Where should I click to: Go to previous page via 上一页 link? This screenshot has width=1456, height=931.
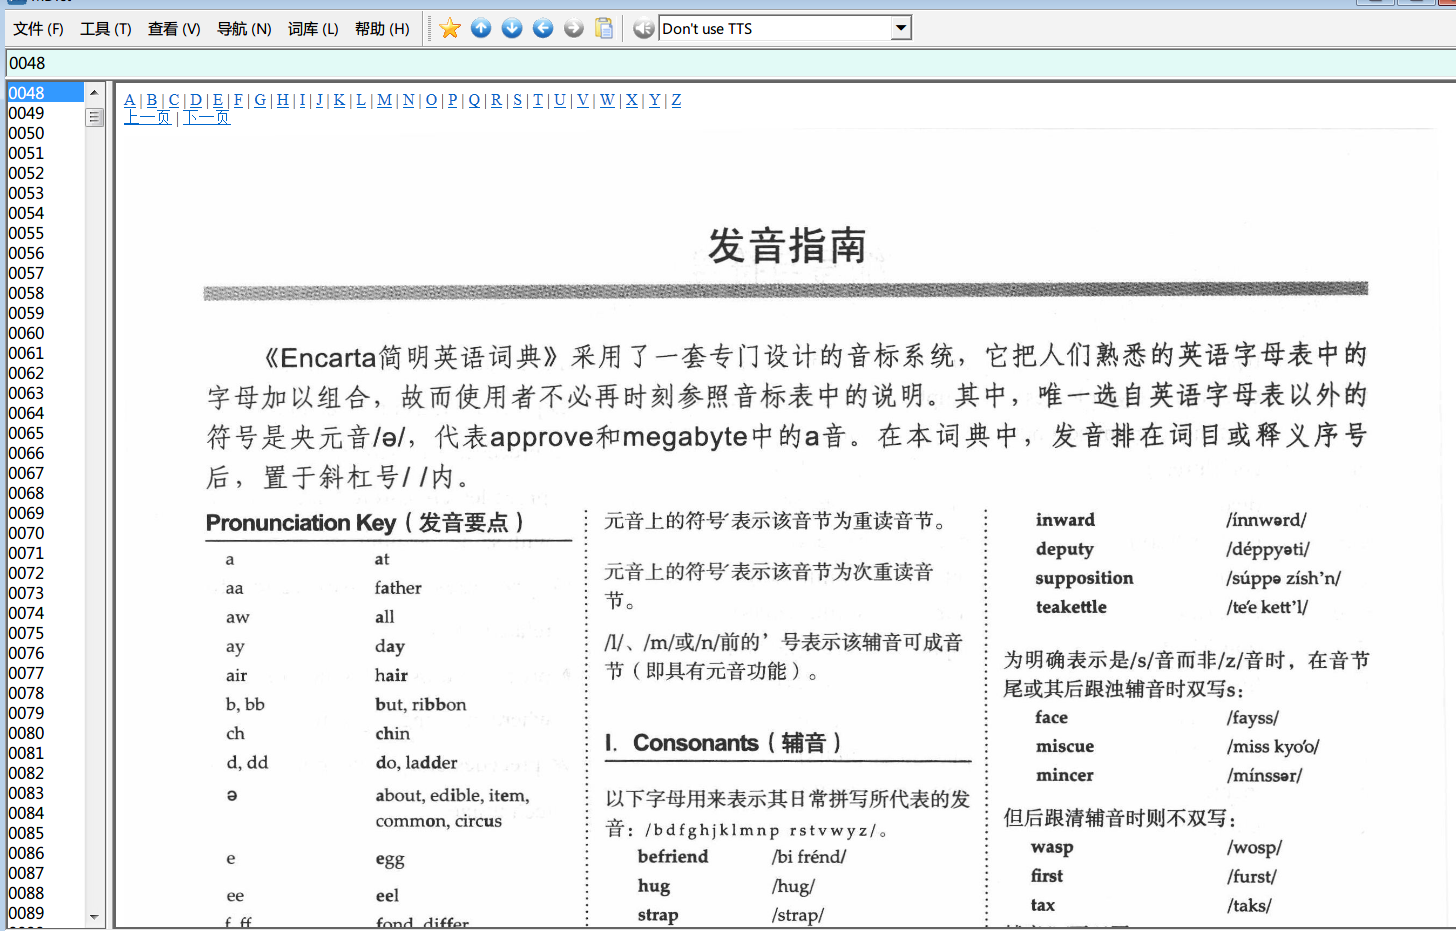(x=147, y=117)
